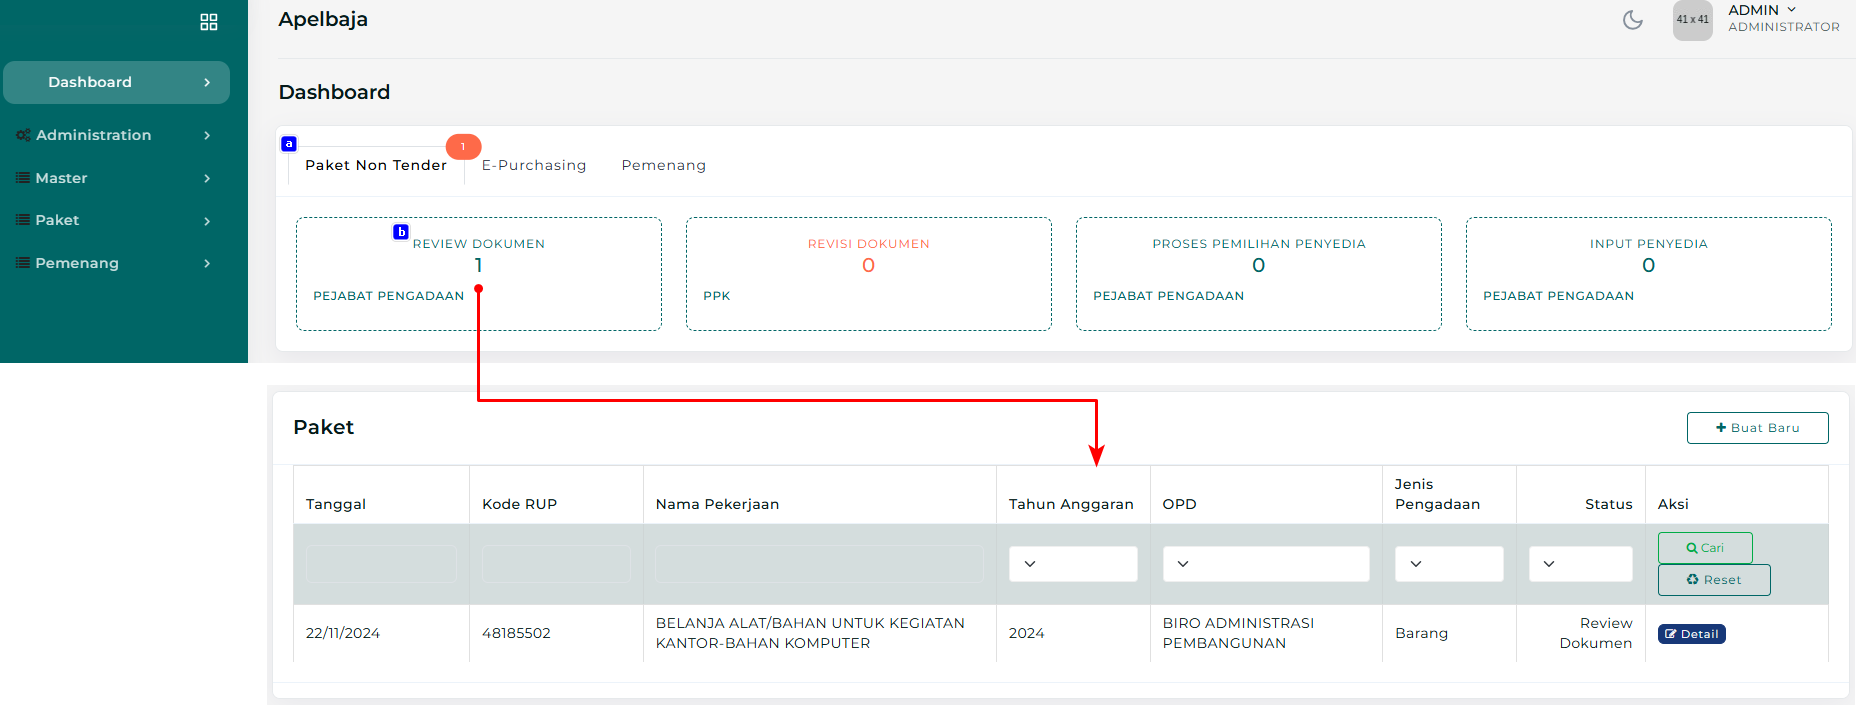
Task: Open the Tahun Anggaran filter dropdown
Action: tap(1072, 564)
